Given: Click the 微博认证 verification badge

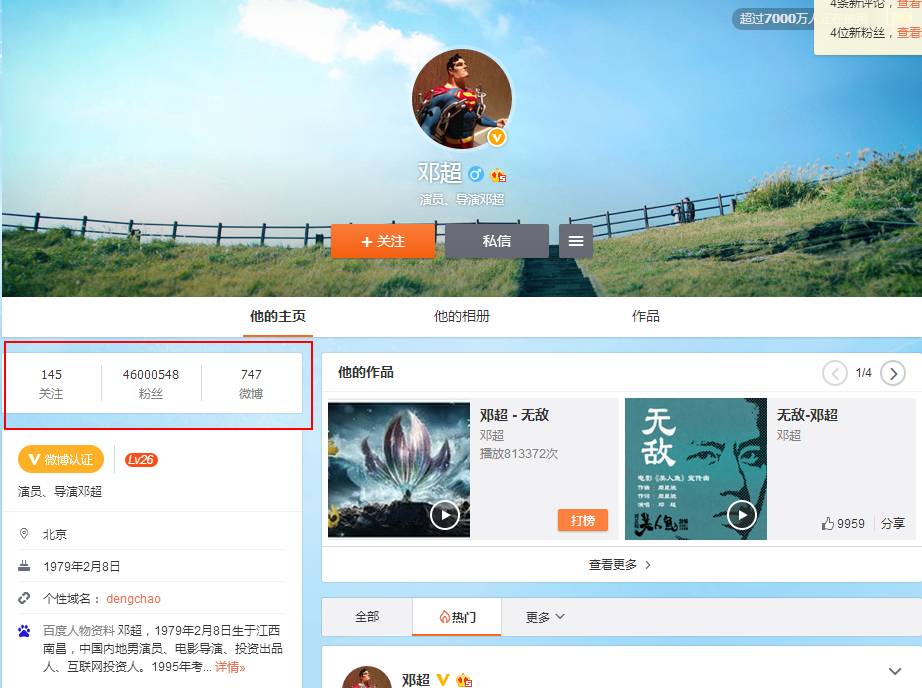Looking at the screenshot, I should point(61,459).
